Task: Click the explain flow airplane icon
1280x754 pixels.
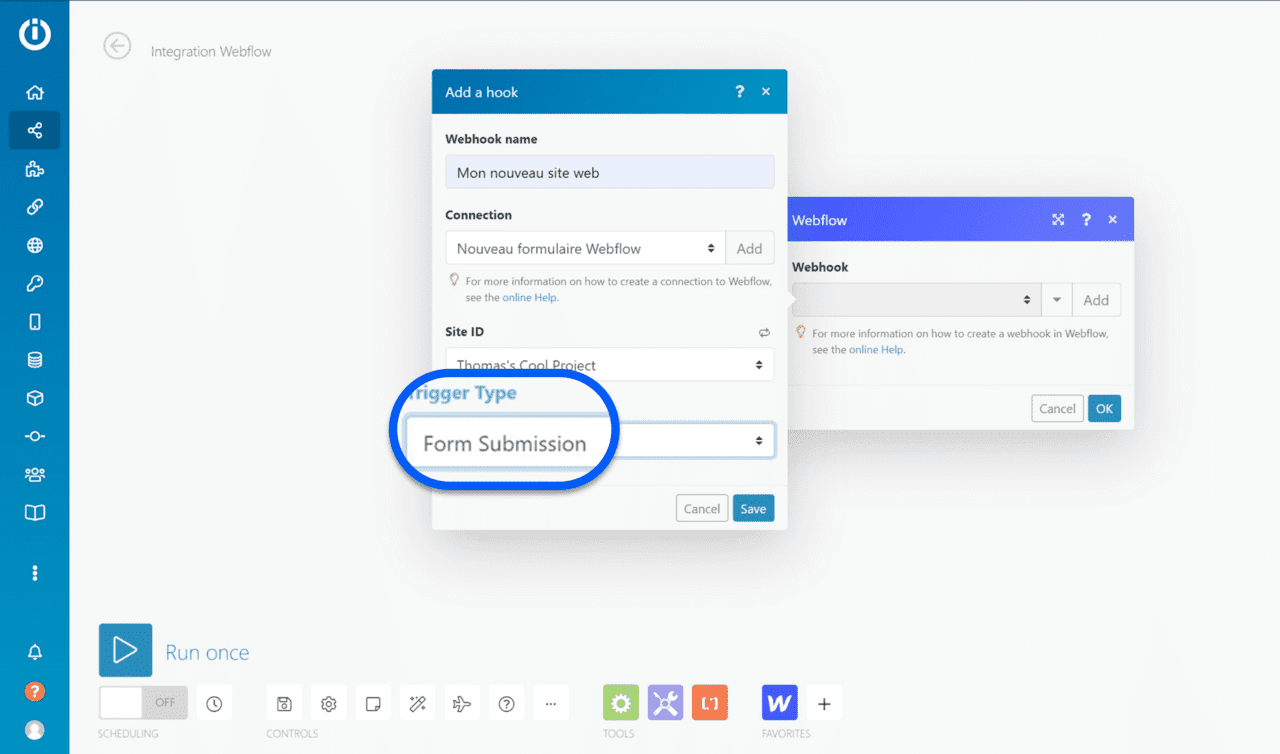Action: tap(462, 704)
